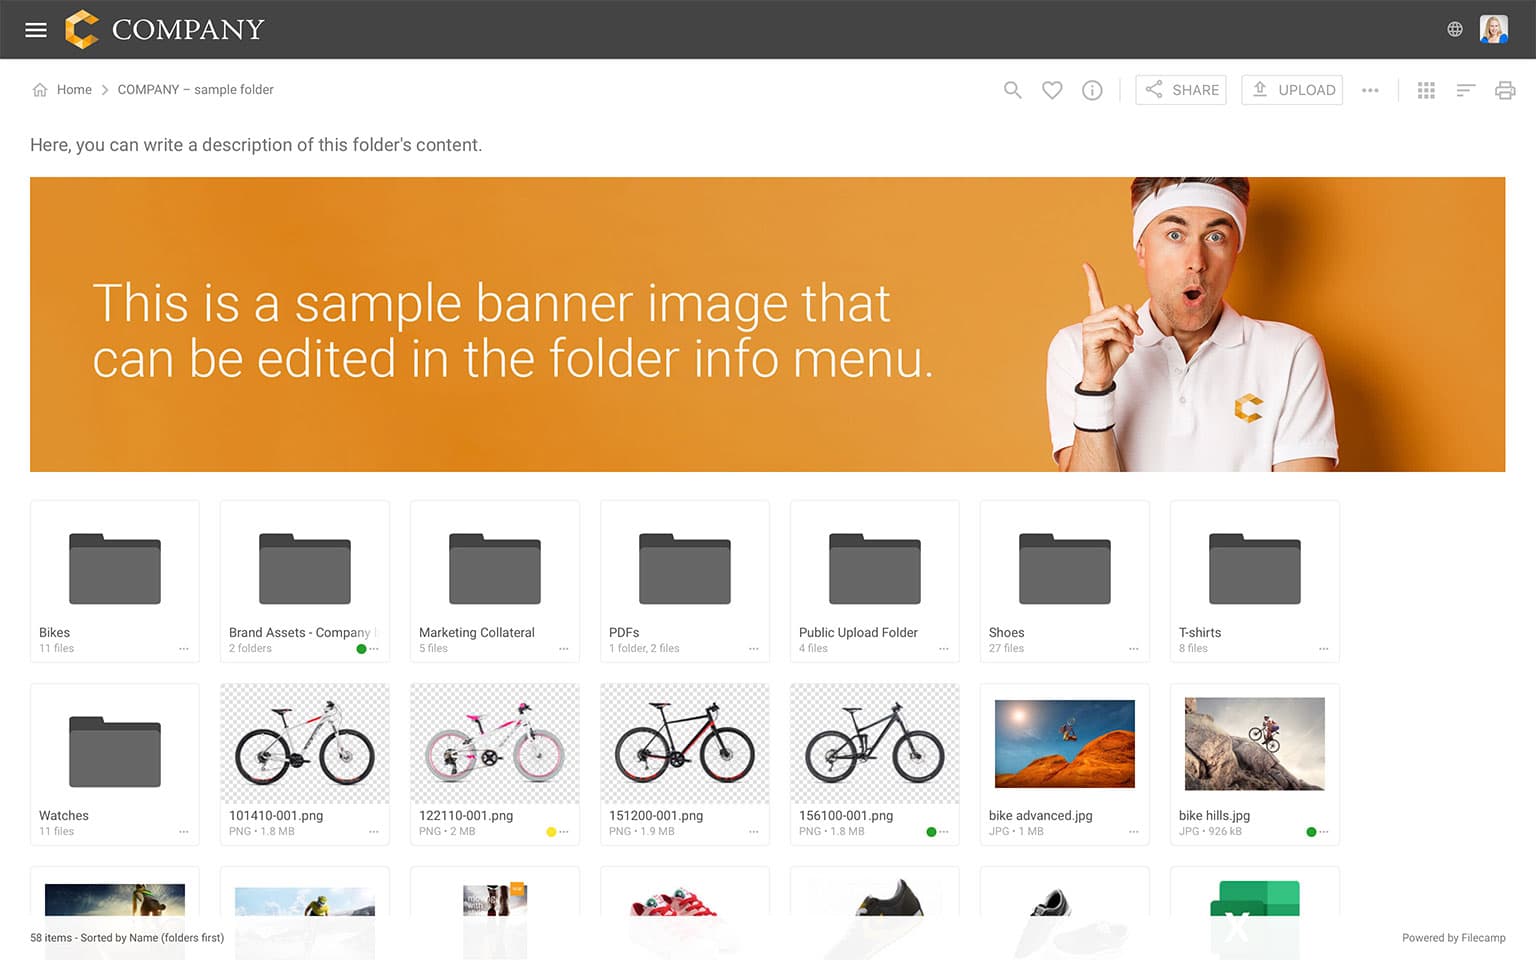Open 122110-001.png pink bike thumbnail
Screen dimensions: 1536x960
495,744
